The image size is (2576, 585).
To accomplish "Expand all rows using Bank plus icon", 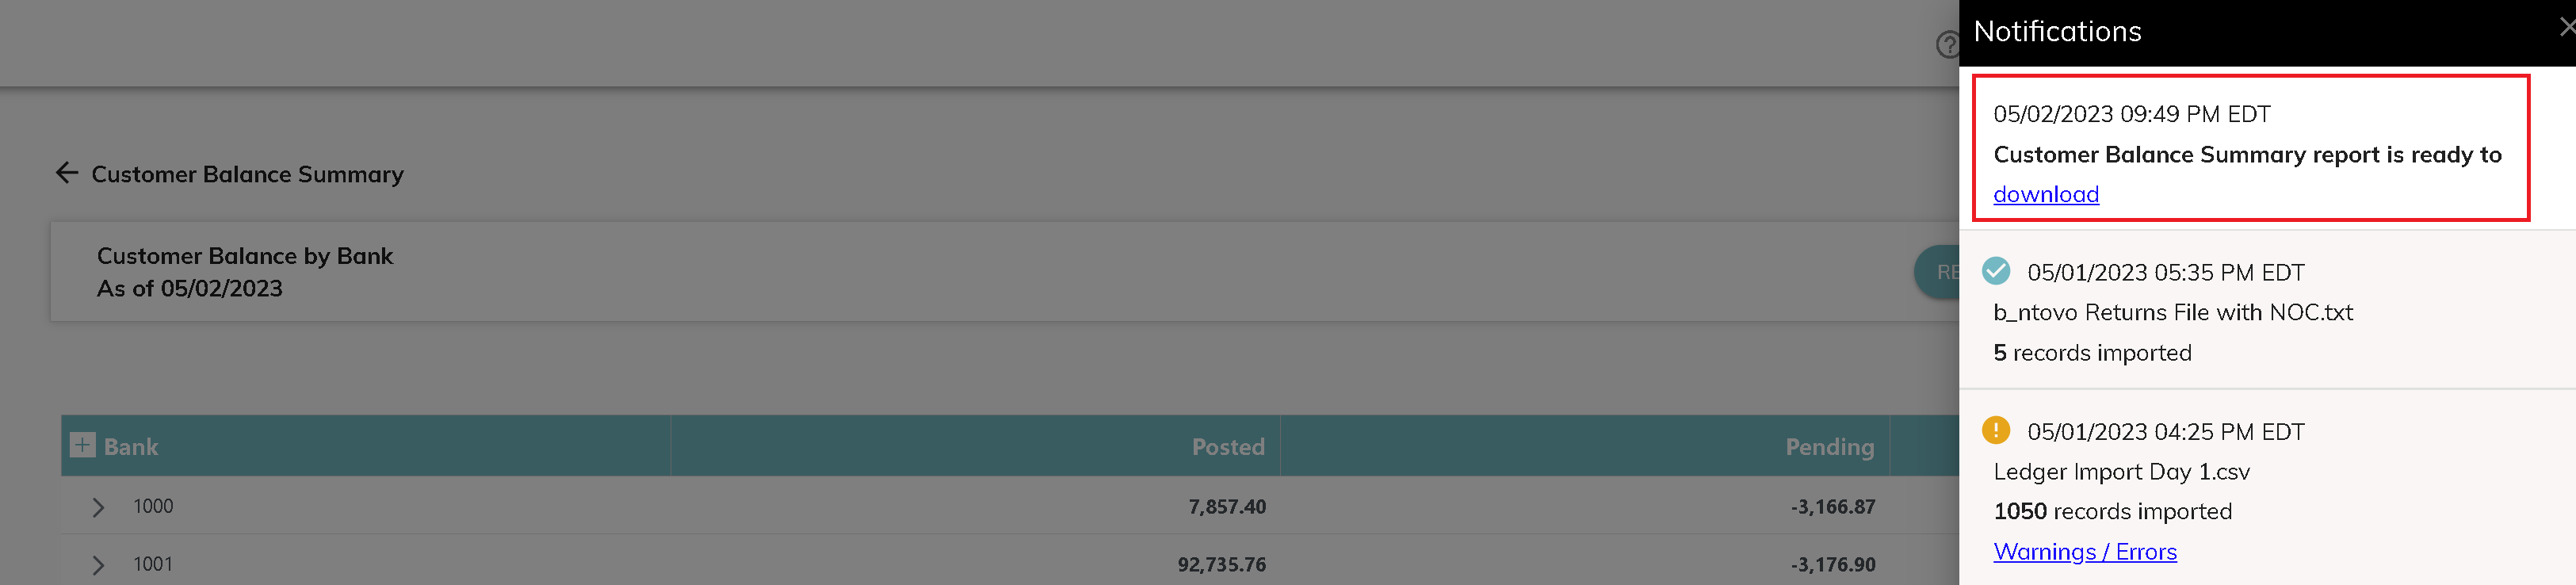I will point(83,445).
